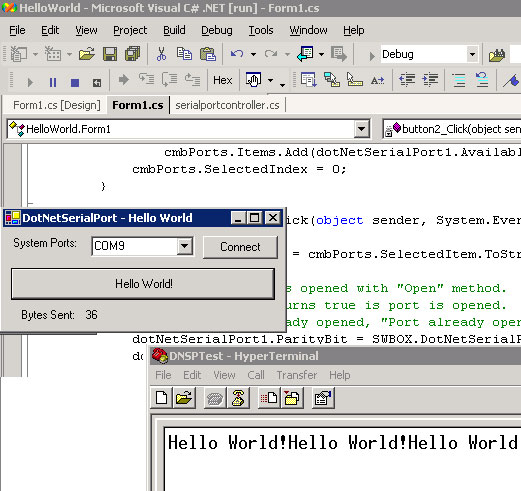
Task: Open Help menu in Visual C#
Action: [354, 30]
